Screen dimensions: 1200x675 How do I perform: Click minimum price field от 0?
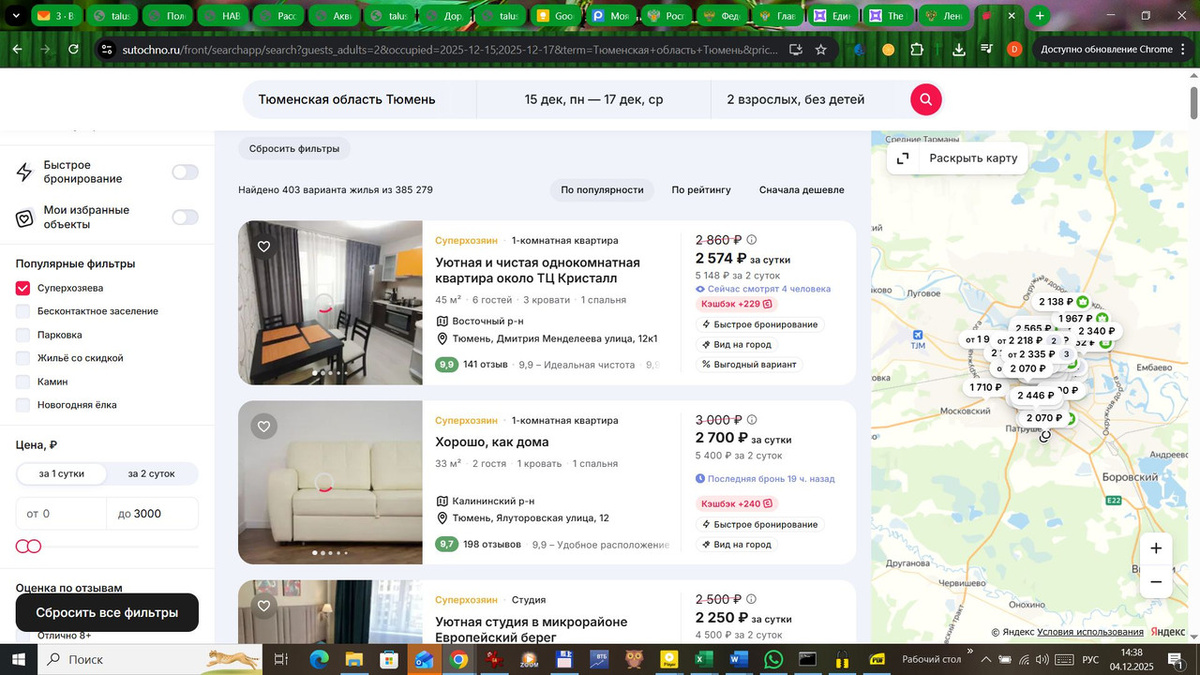[x=62, y=514]
